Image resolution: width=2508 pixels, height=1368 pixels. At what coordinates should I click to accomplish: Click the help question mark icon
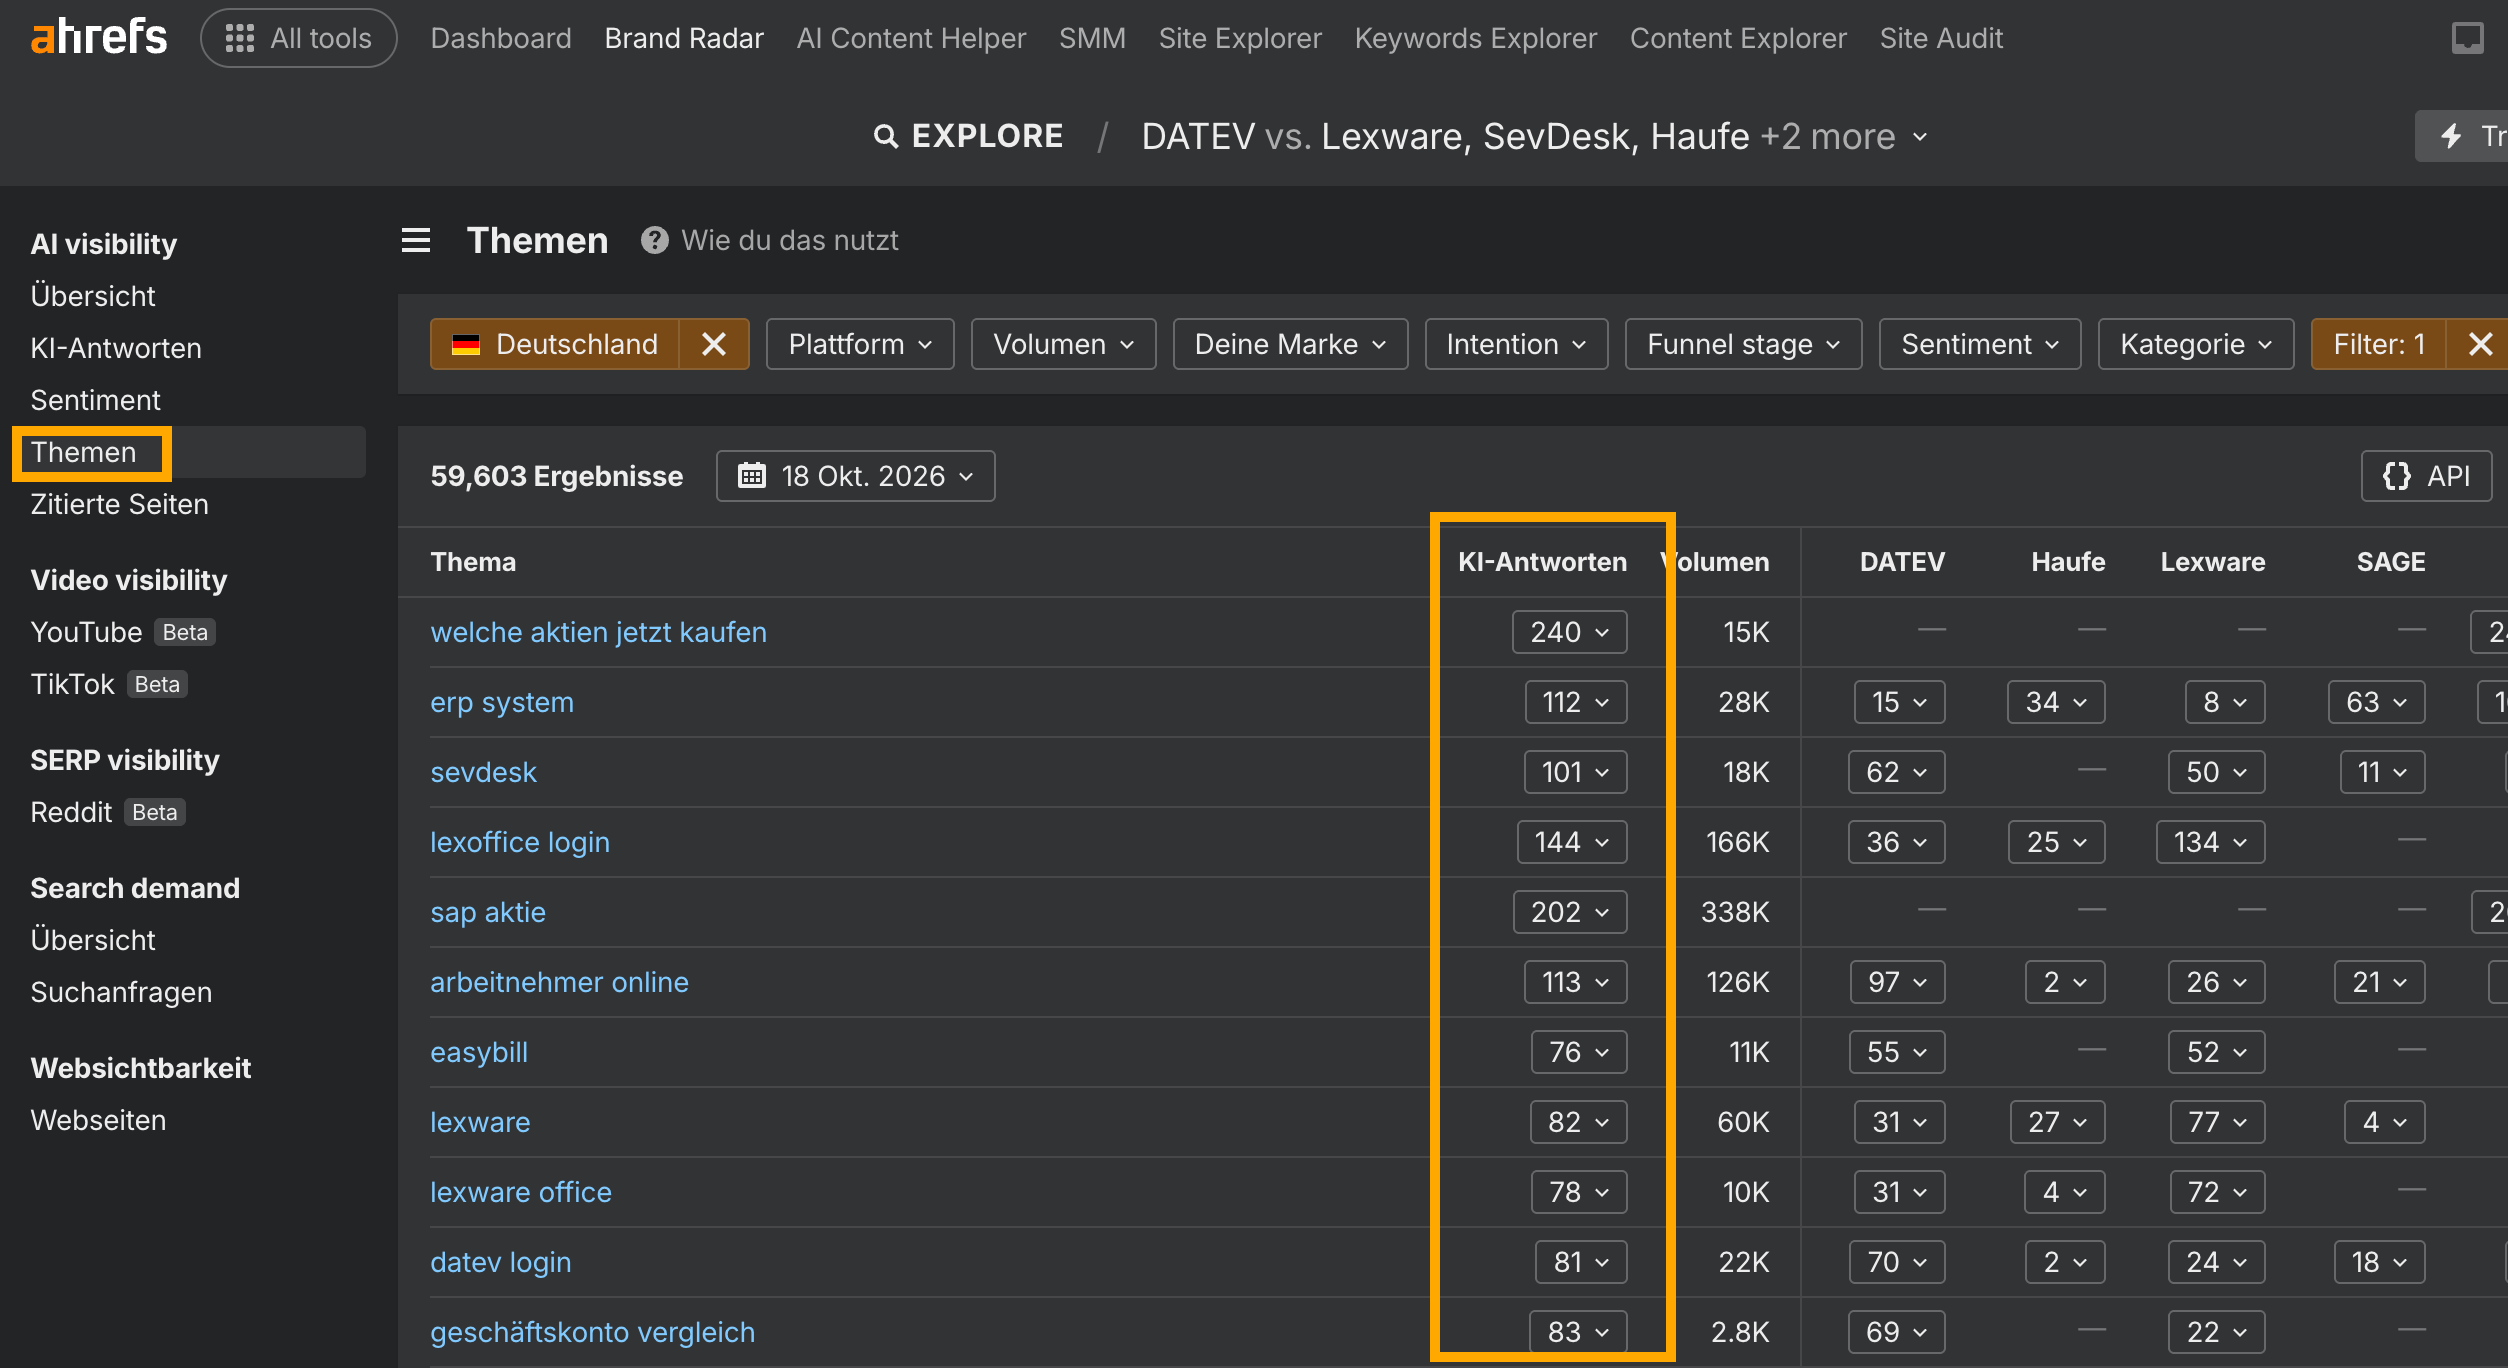[655, 241]
